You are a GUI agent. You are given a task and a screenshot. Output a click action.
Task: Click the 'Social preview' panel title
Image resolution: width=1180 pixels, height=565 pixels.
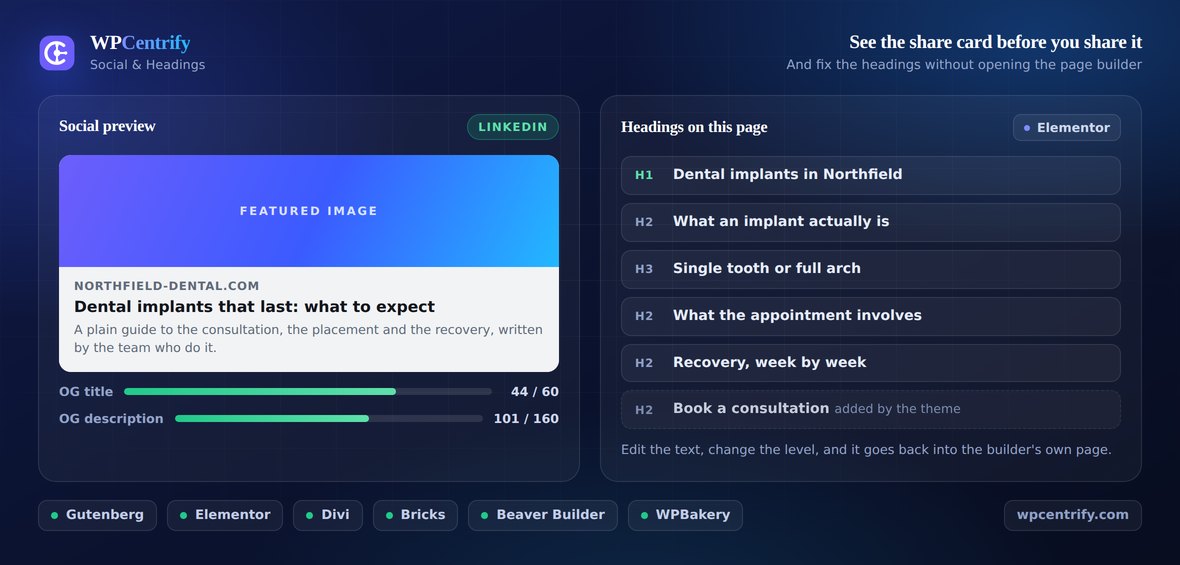[108, 126]
